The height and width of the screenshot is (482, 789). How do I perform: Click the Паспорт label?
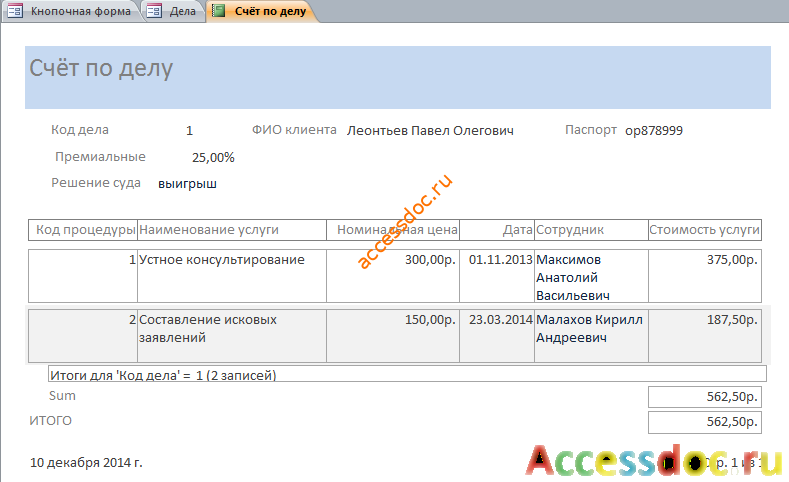(x=591, y=130)
